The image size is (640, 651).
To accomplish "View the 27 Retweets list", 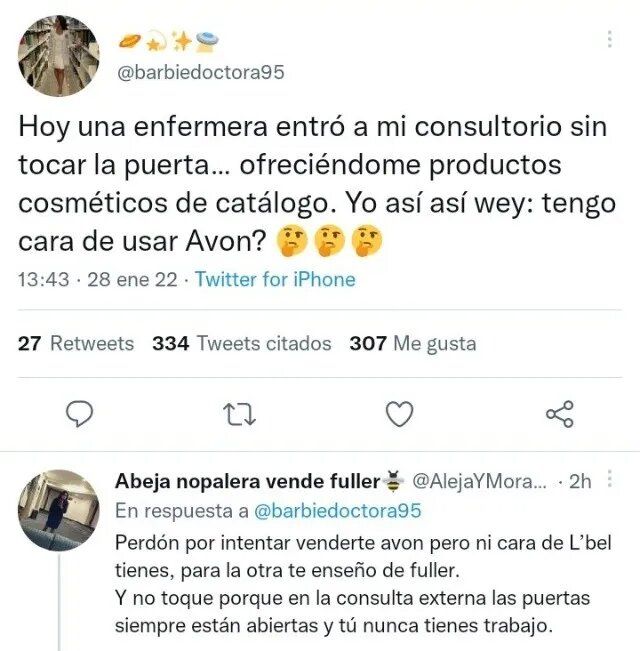I will (x=76, y=343).
